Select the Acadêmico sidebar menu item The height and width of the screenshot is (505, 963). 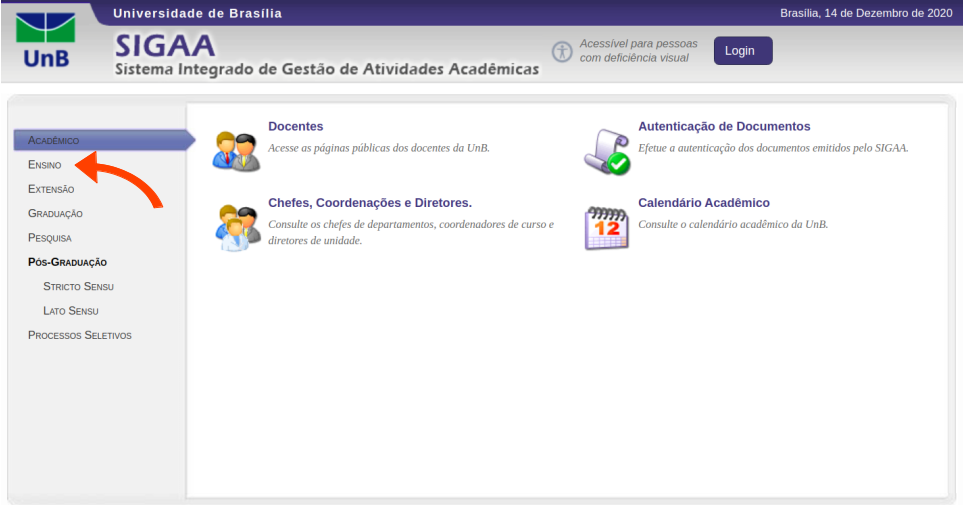[54, 140]
